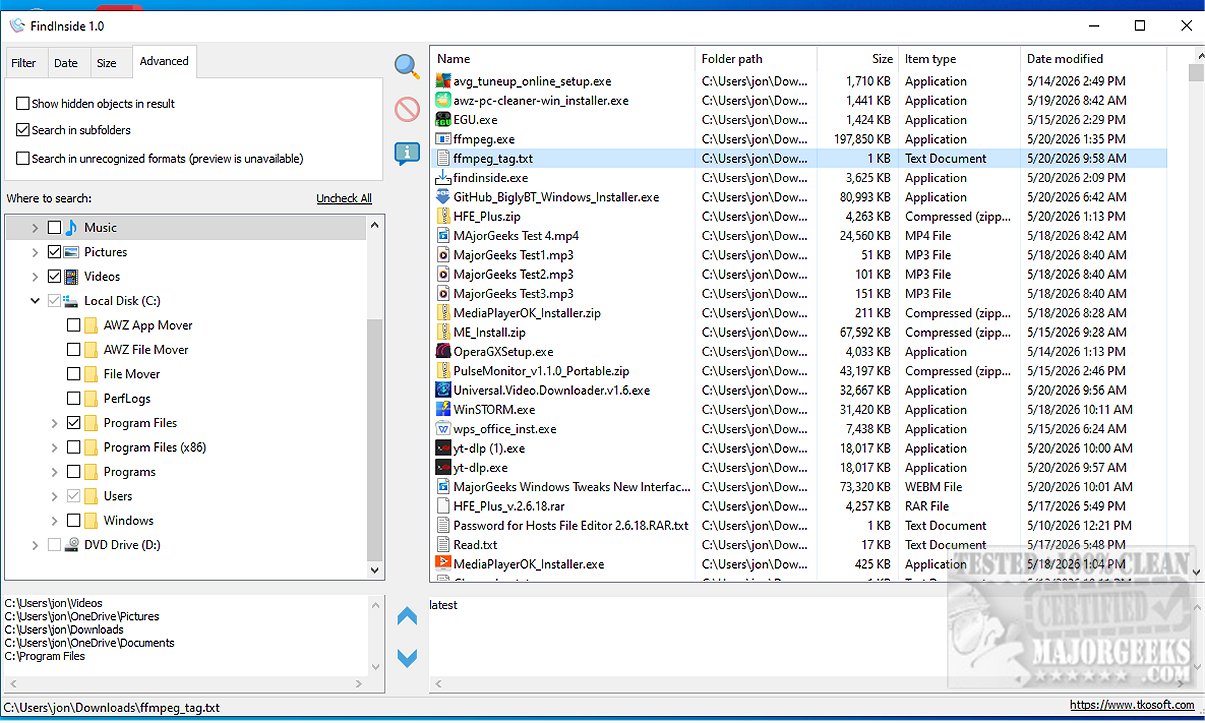Image resolution: width=1205 pixels, height=723 pixels.
Task: Check the Music folder checkbox
Action: click(54, 228)
